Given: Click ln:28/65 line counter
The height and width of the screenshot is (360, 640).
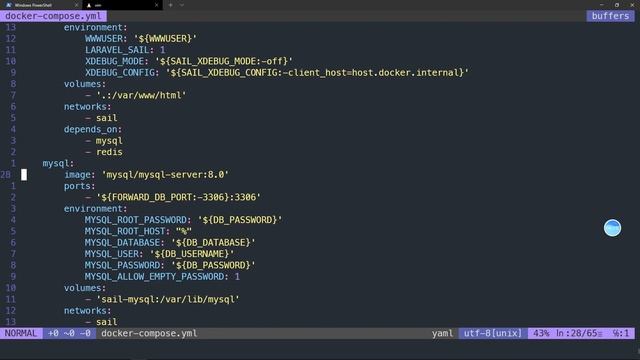Looking at the screenshot, I should pos(579,333).
